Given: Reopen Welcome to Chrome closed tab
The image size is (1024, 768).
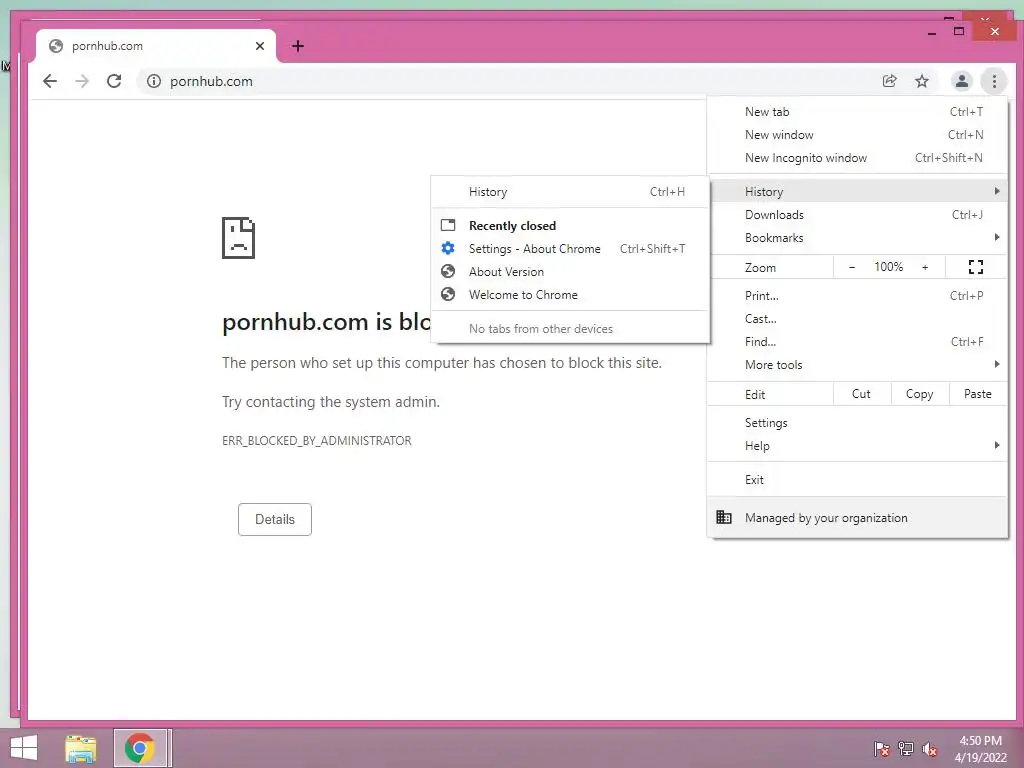Looking at the screenshot, I should [570, 294].
